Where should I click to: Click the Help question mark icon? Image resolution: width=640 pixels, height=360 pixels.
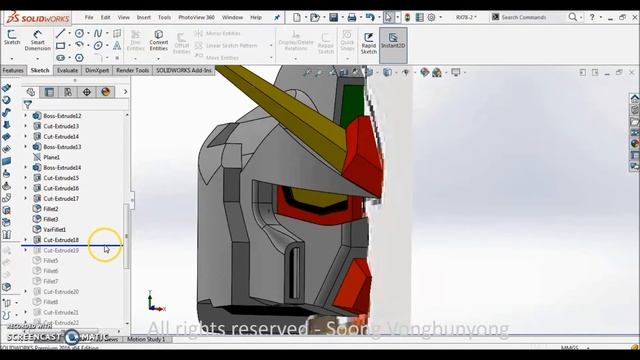tap(592, 17)
